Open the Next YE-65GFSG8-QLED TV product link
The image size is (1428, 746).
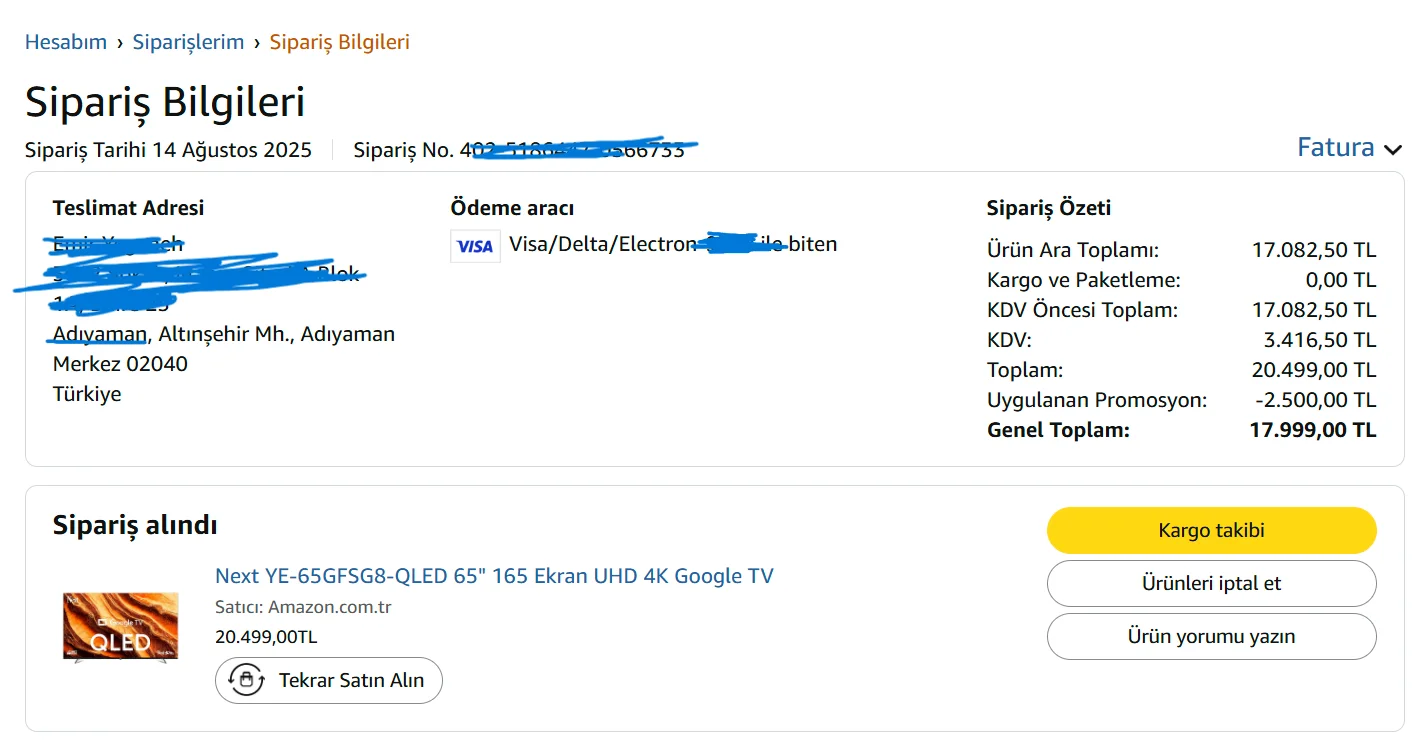pos(494,576)
